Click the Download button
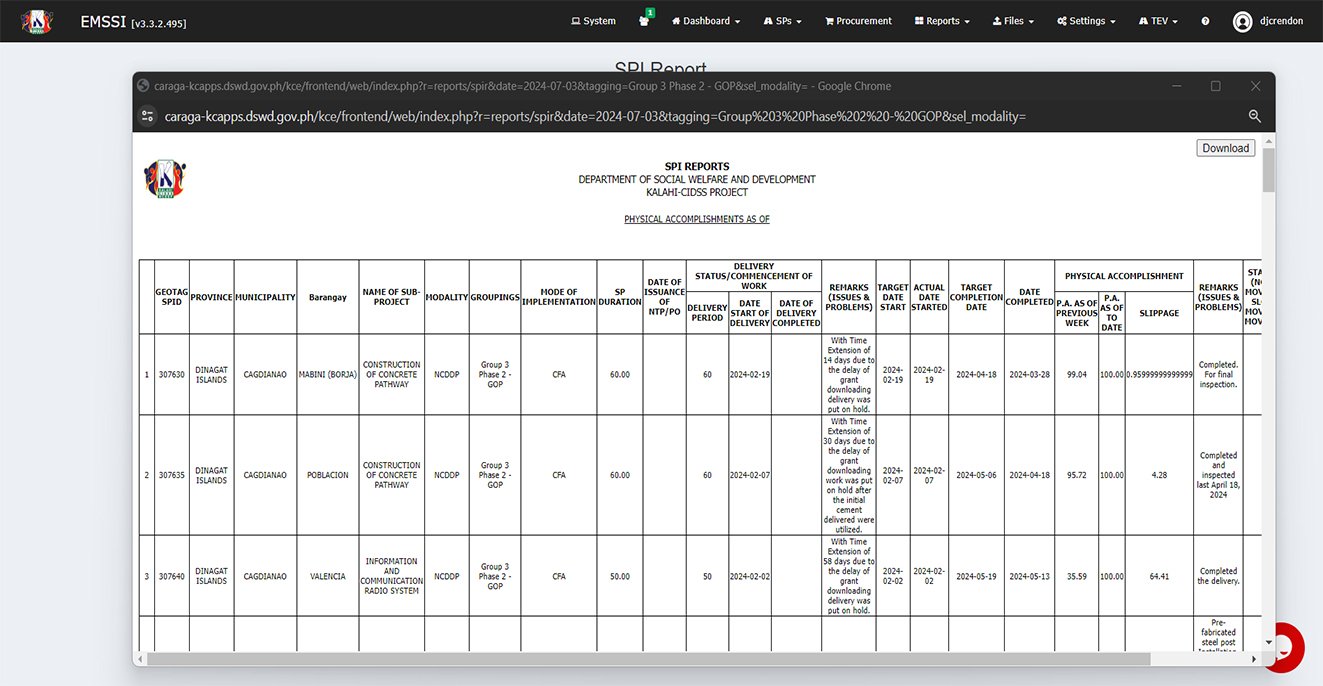 pos(1225,147)
